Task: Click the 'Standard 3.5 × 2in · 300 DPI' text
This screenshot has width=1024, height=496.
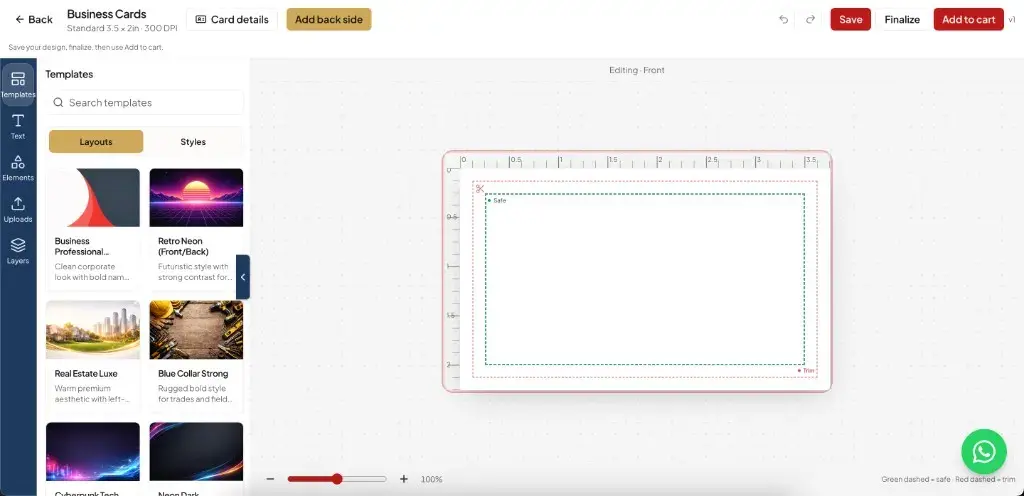Action: click(x=121, y=29)
